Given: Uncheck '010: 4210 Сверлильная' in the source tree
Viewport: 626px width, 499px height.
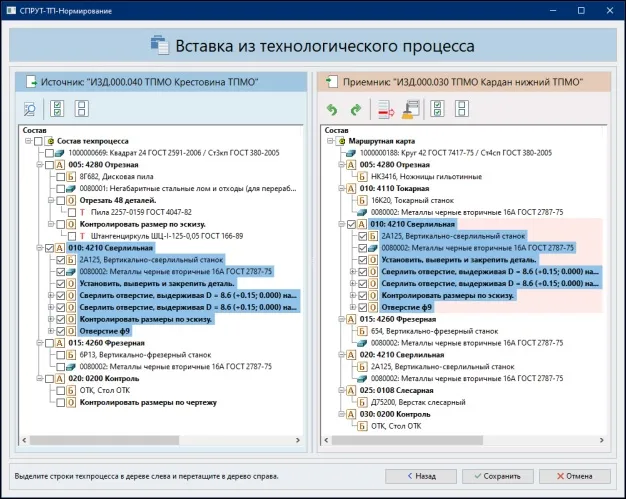Looking at the screenshot, I should coord(50,247).
